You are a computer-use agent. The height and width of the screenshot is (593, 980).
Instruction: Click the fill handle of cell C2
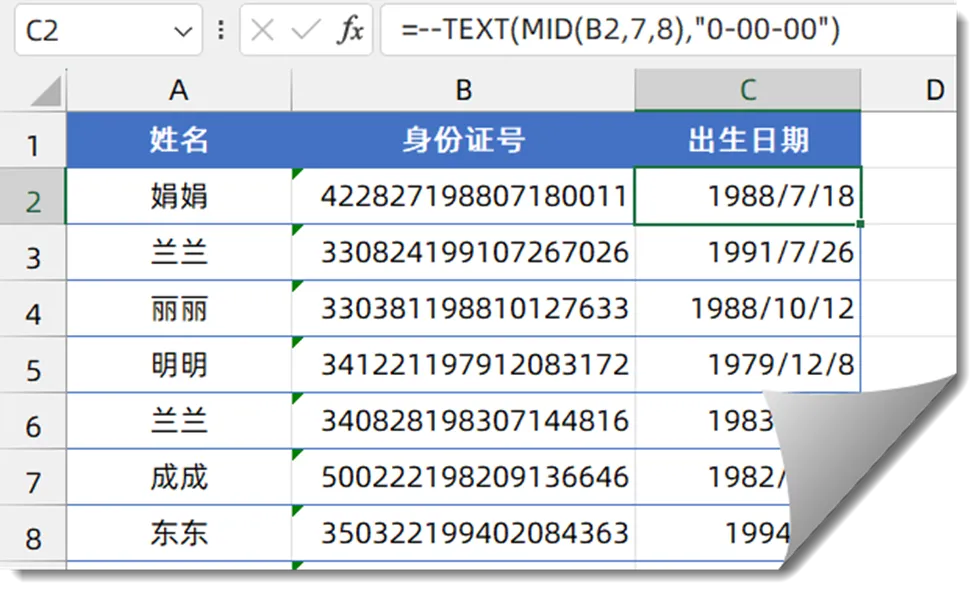860,224
